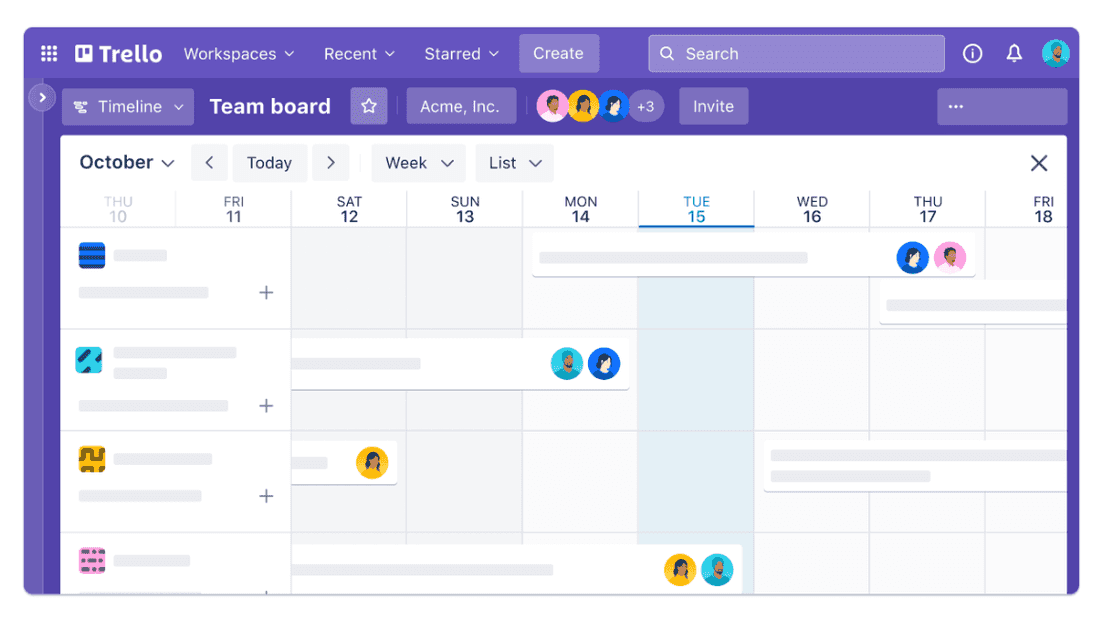
Task: Open the Recent menu
Action: point(359,54)
